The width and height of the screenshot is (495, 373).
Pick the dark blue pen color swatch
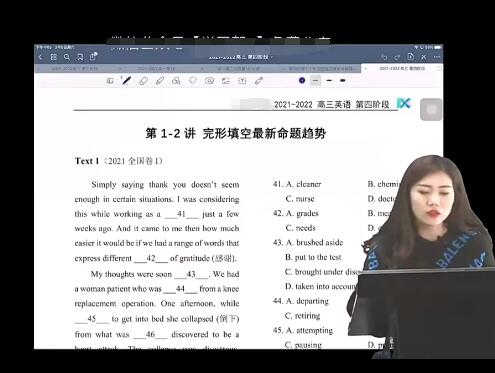pos(302,80)
